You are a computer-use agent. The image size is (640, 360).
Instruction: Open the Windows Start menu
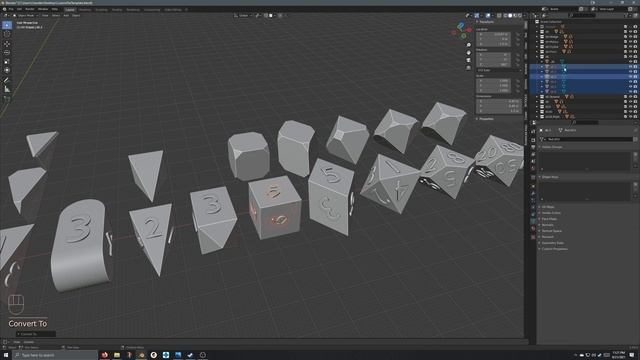[6, 355]
